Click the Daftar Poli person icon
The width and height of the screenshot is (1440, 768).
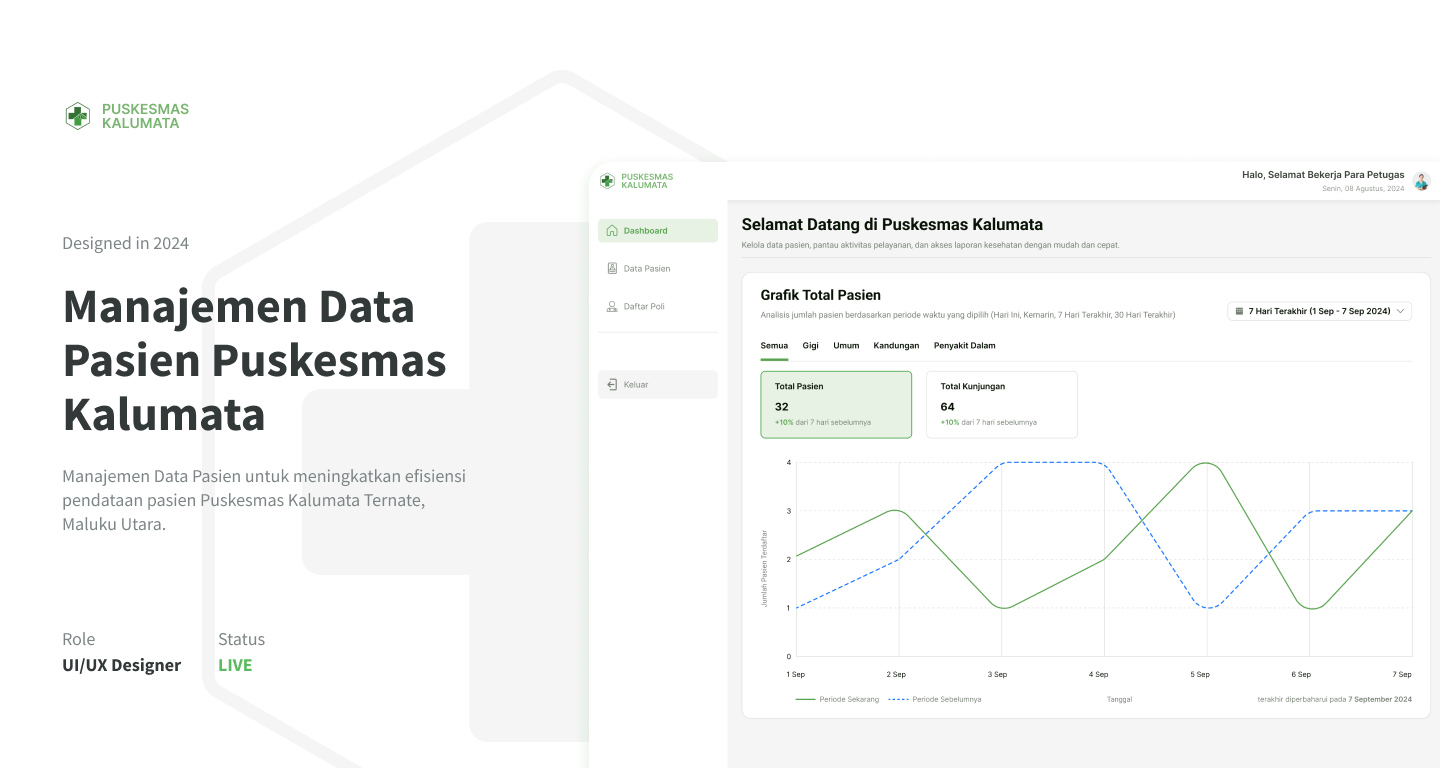pyautogui.click(x=612, y=307)
